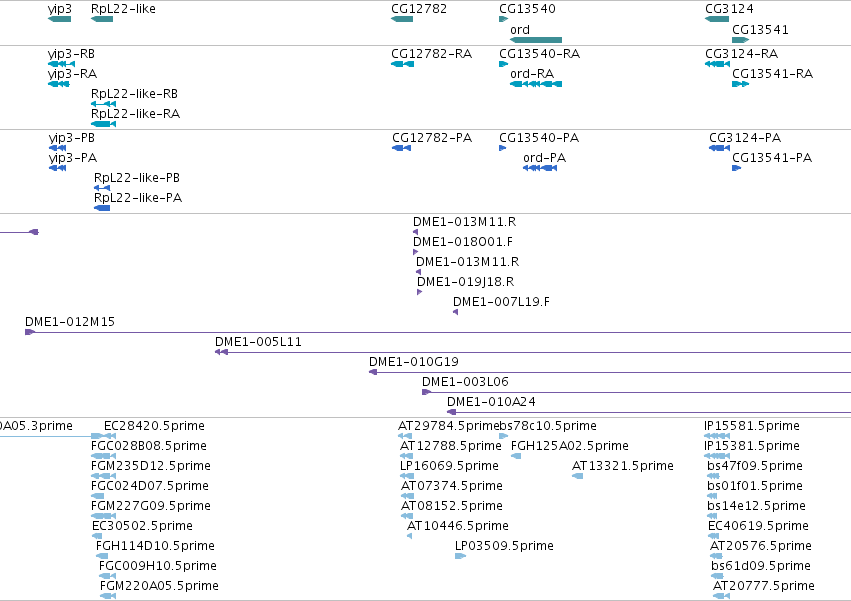851x601 pixels.
Task: Click the yip3 gene label
Action: (60, 9)
